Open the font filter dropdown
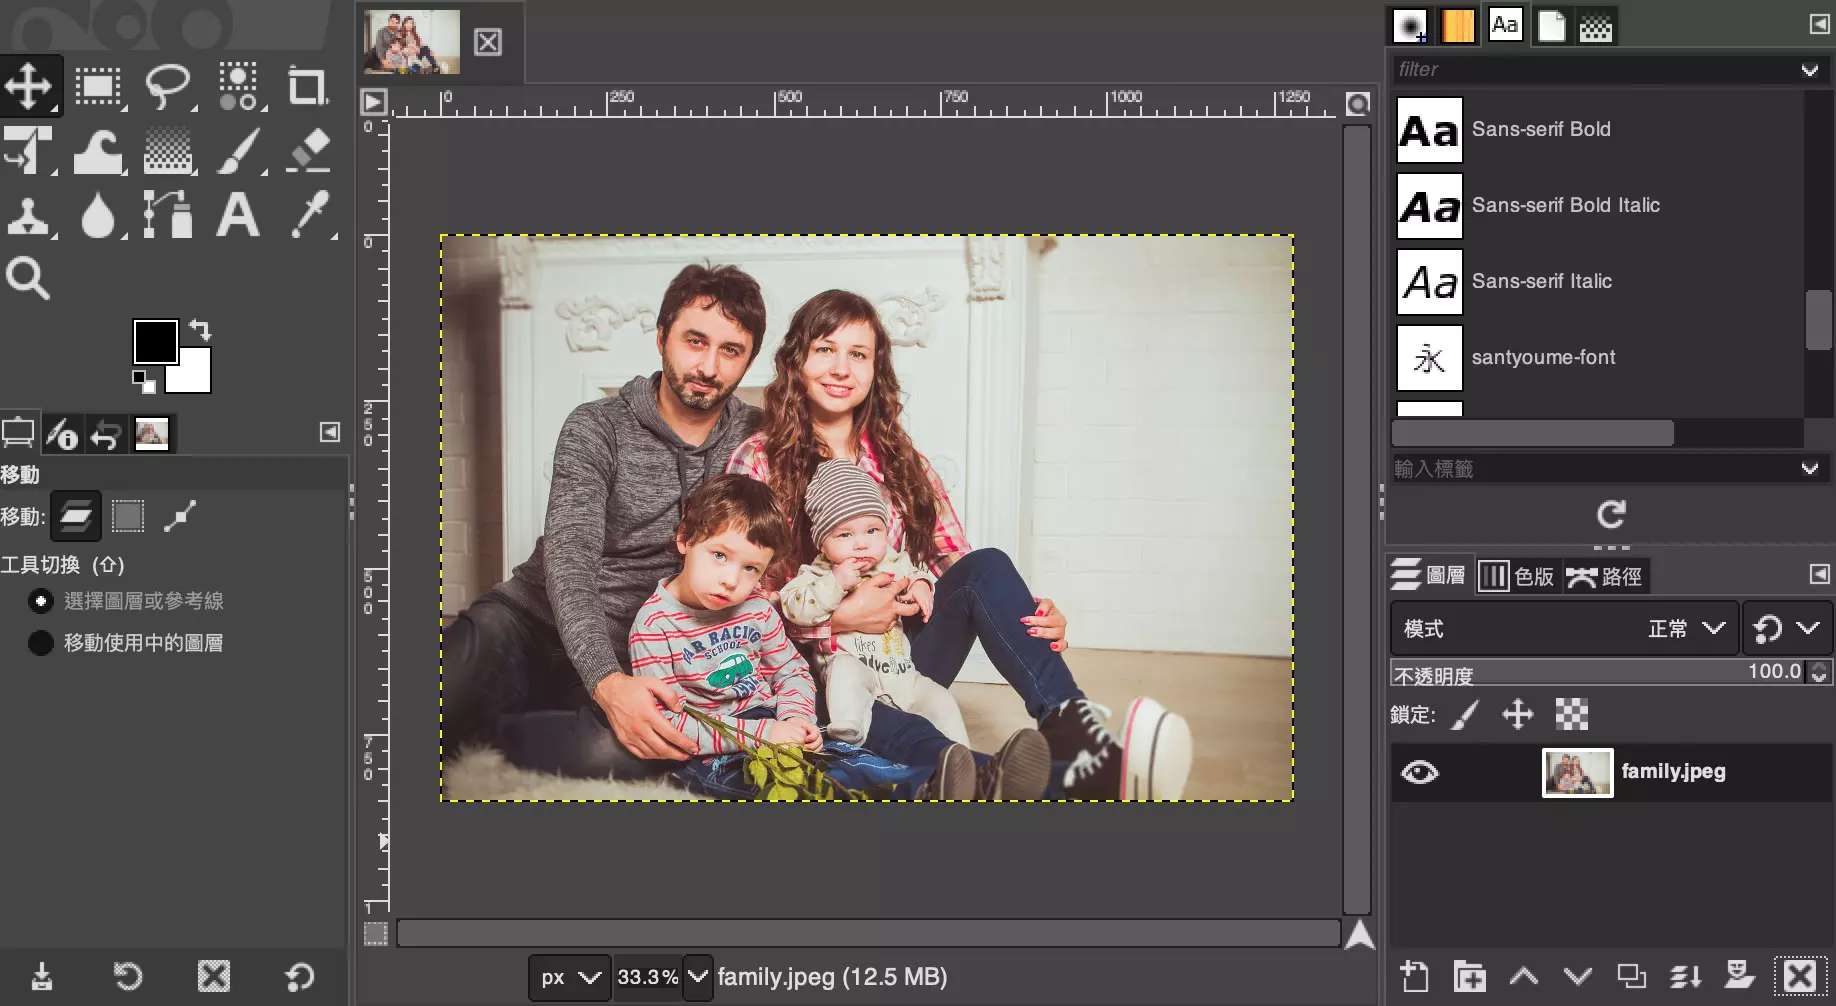1836x1006 pixels. coord(1810,69)
